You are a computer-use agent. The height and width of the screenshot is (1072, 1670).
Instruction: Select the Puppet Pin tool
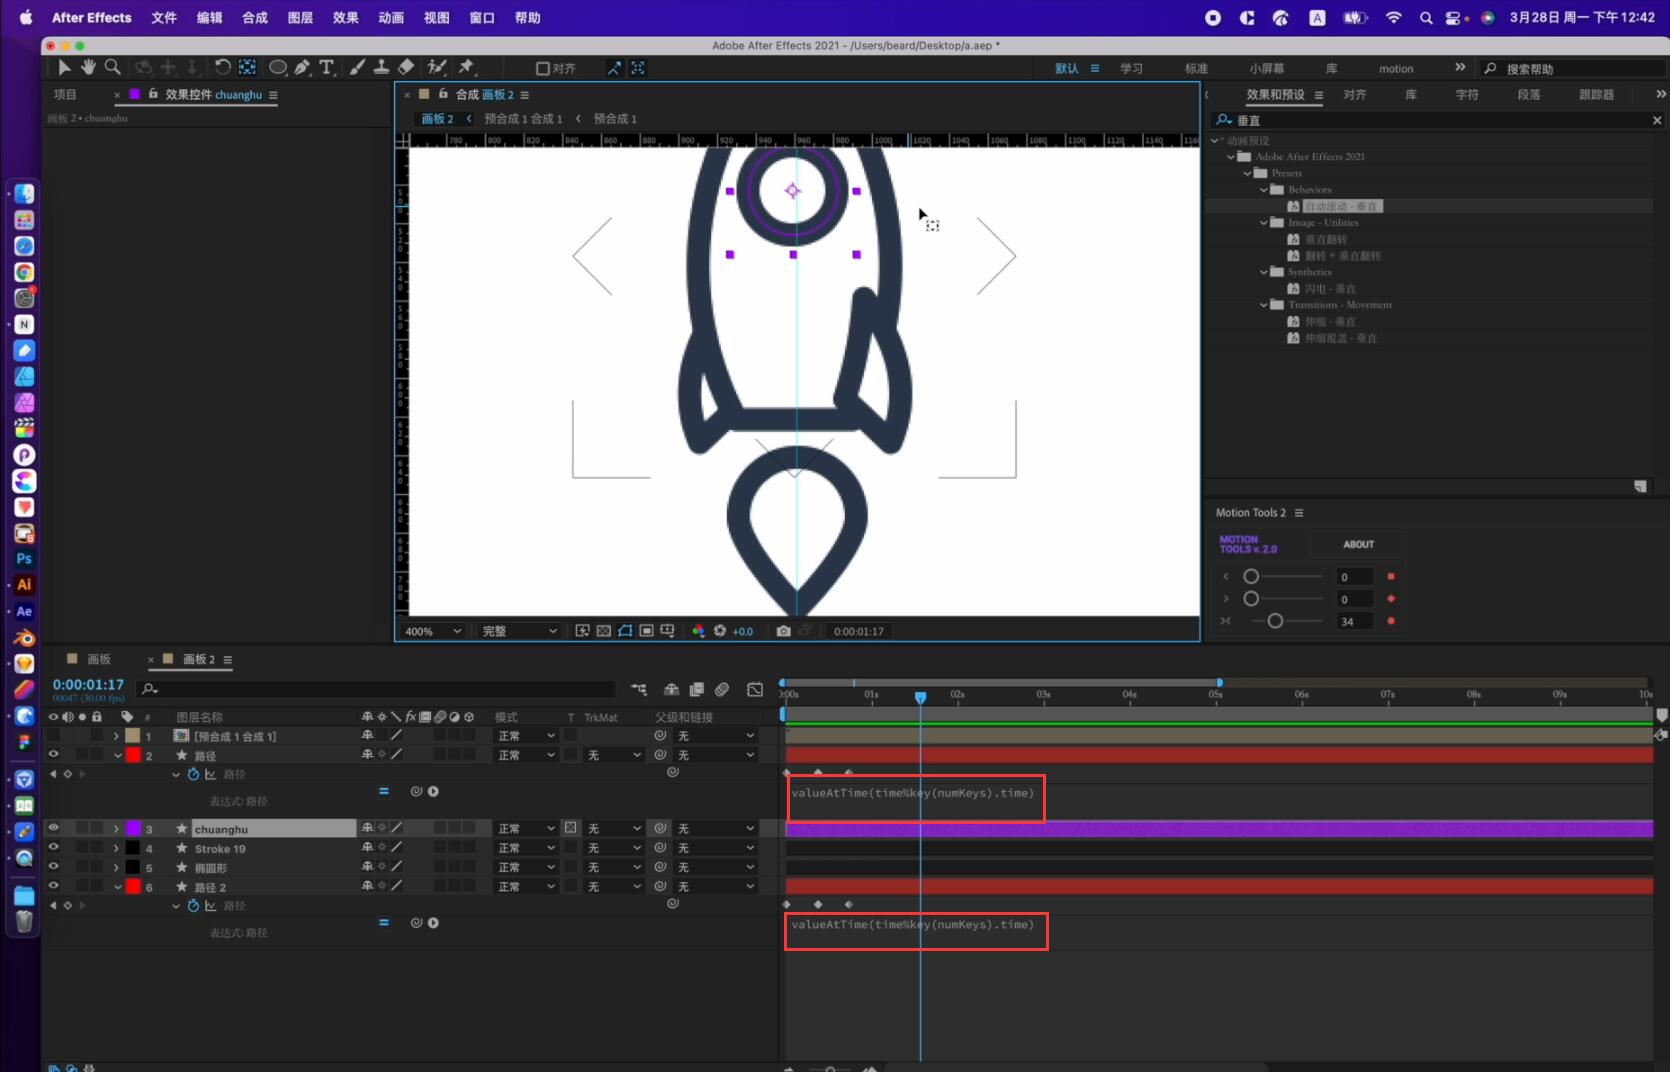pyautogui.click(x=466, y=67)
